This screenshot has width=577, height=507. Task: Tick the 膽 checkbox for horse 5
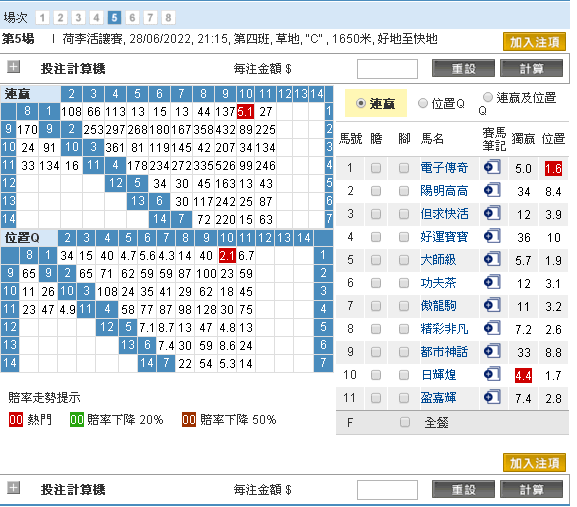pos(376,260)
